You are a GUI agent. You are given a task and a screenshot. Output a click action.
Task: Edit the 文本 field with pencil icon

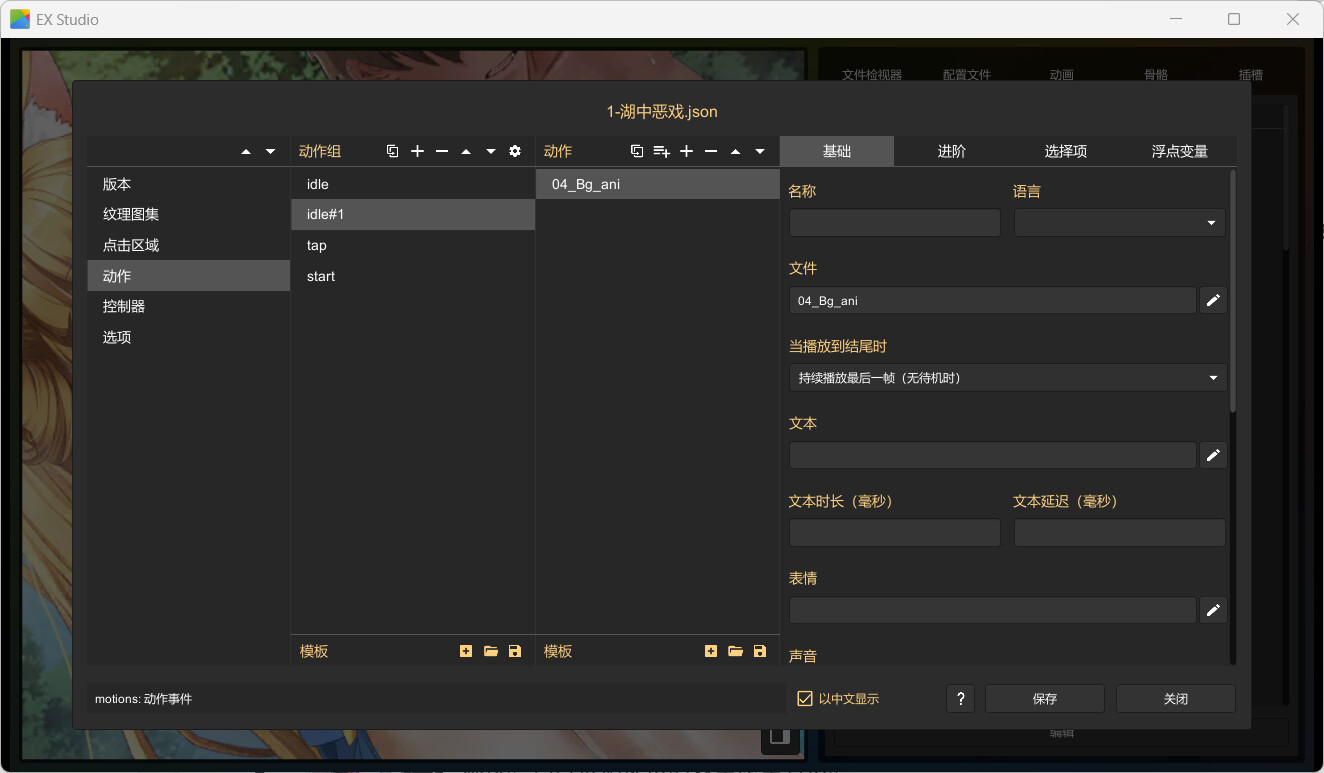(x=1213, y=455)
